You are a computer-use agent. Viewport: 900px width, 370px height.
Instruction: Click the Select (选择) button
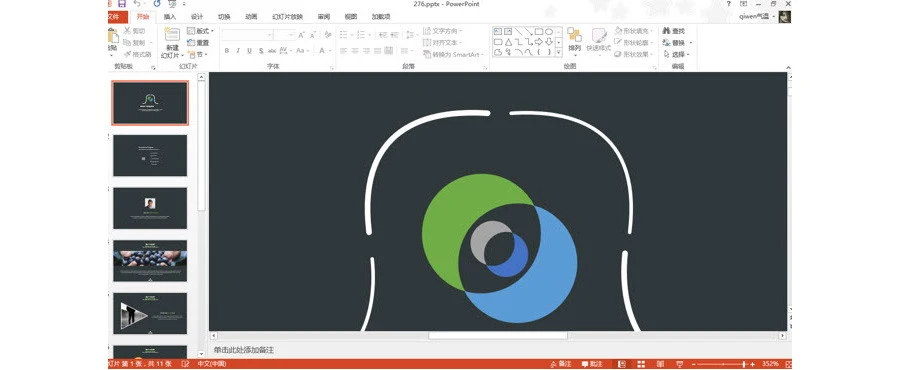pyautogui.click(x=676, y=54)
